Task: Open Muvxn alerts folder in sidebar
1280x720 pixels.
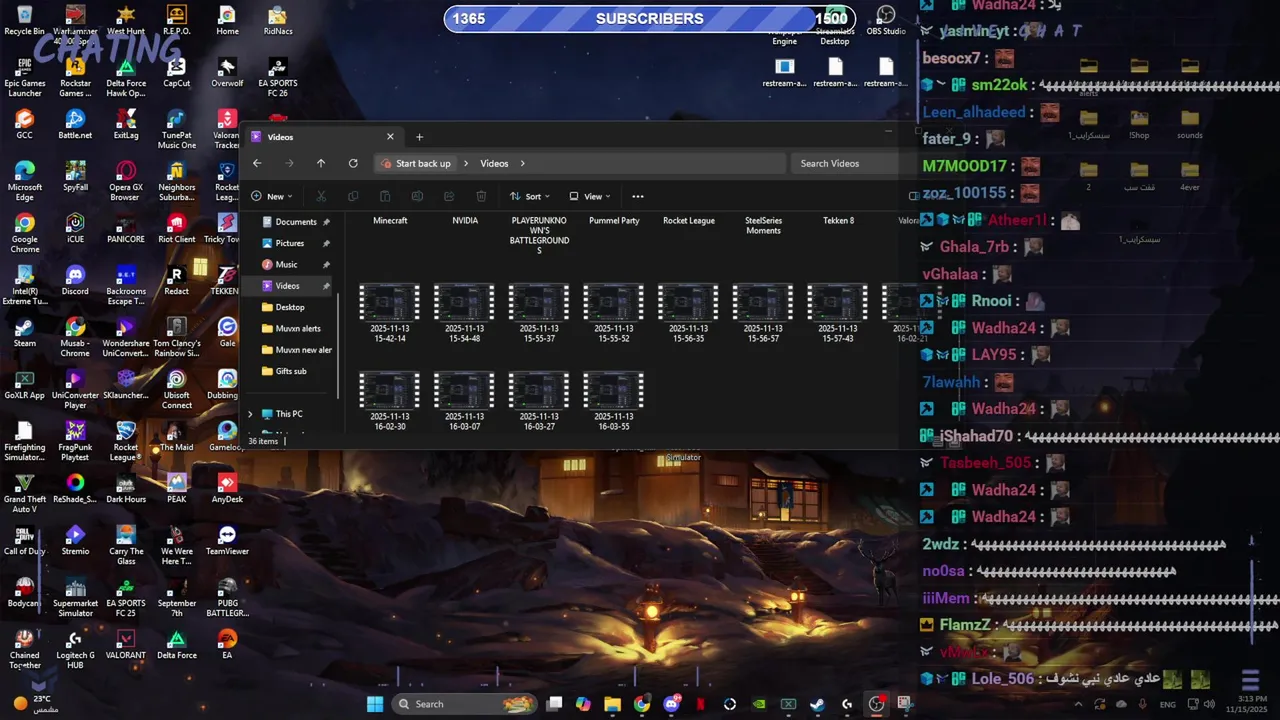Action: coord(298,328)
